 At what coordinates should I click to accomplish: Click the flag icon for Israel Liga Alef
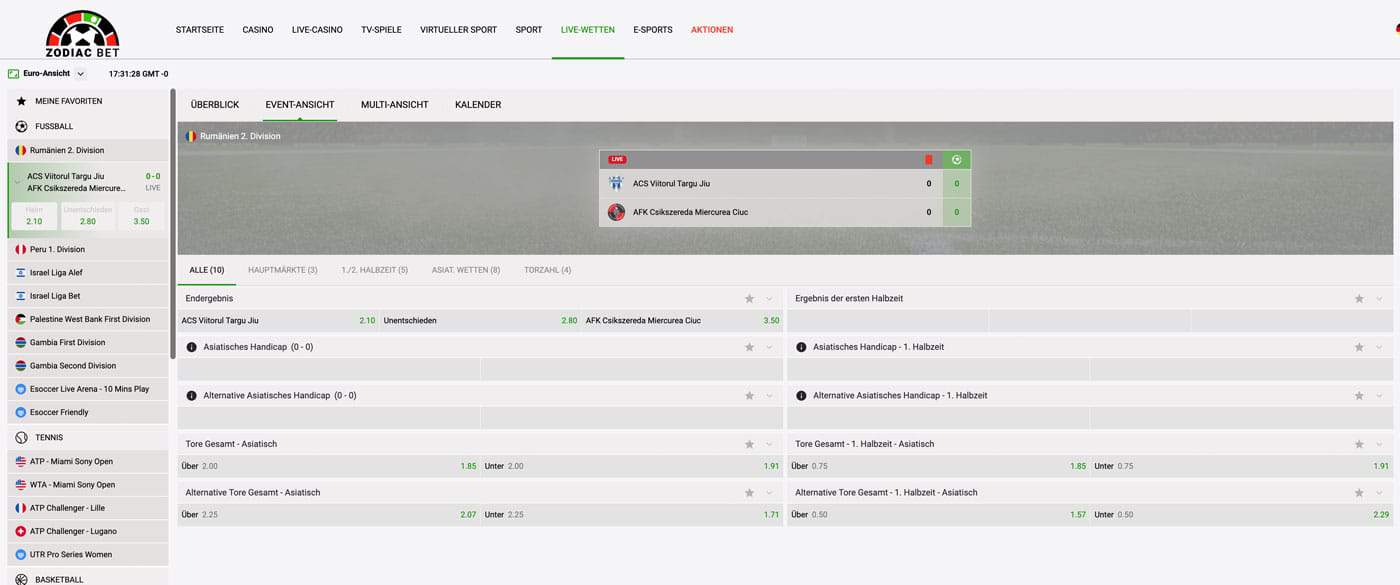pos(21,272)
